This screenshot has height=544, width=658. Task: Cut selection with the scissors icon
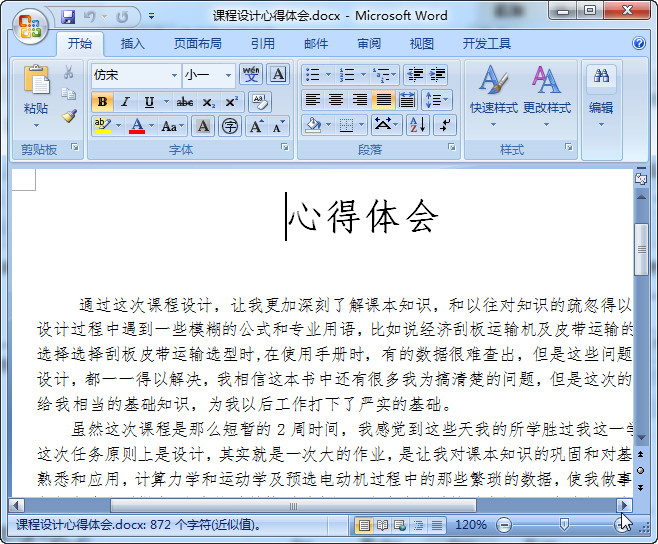click(68, 72)
